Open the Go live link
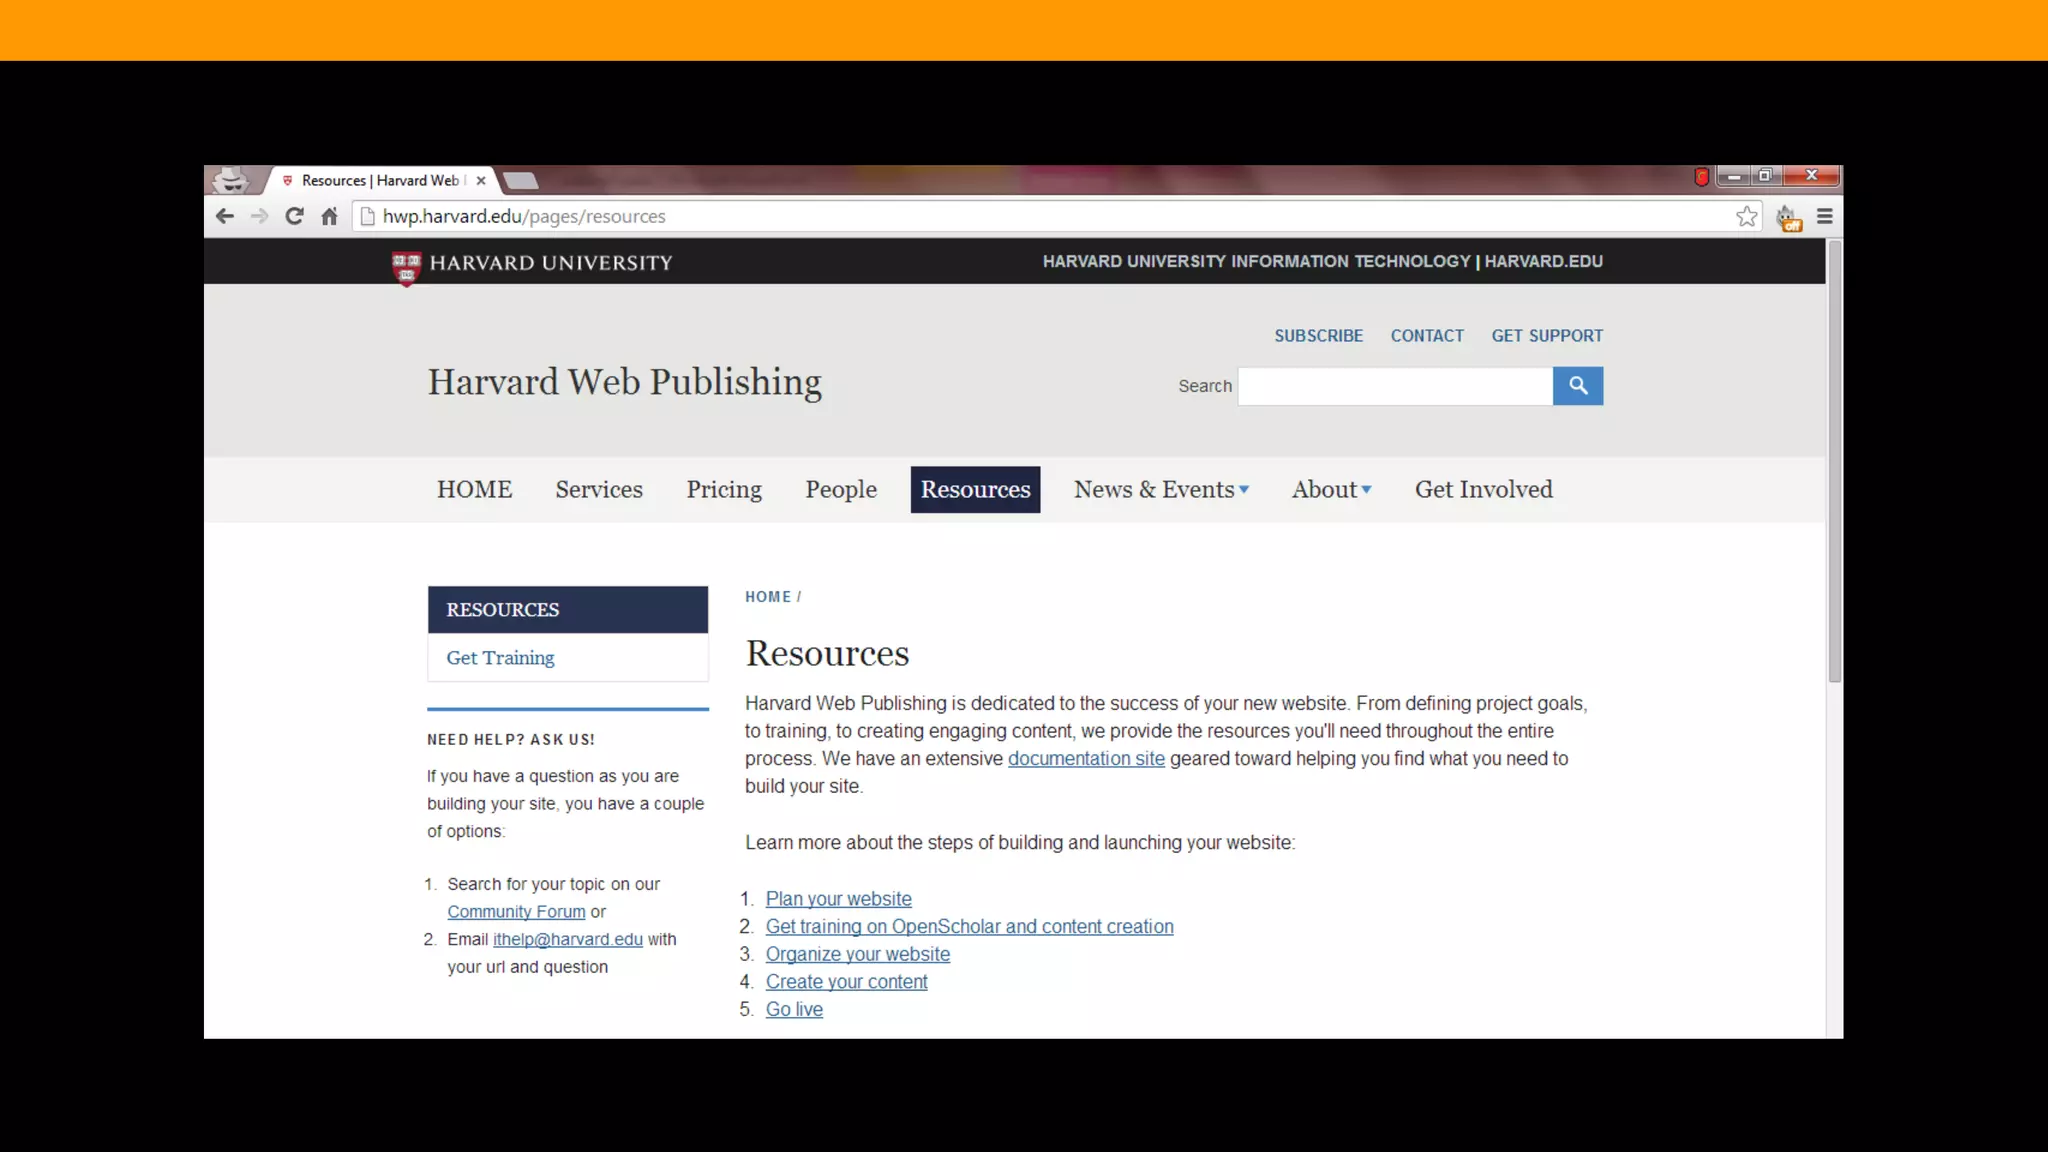The width and height of the screenshot is (2048, 1152). [x=794, y=1009]
